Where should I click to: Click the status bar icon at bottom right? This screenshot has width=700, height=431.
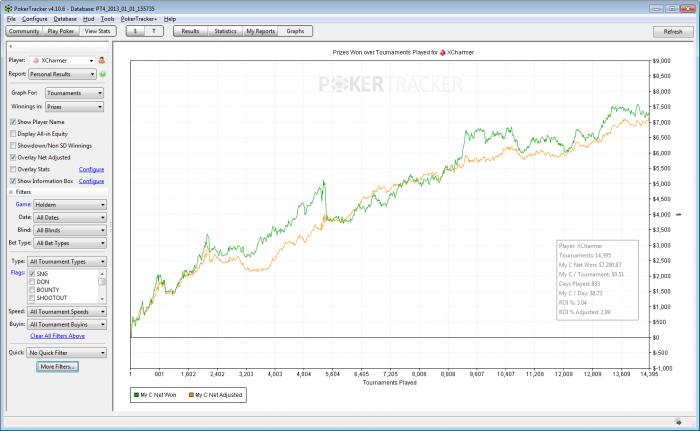click(x=678, y=421)
